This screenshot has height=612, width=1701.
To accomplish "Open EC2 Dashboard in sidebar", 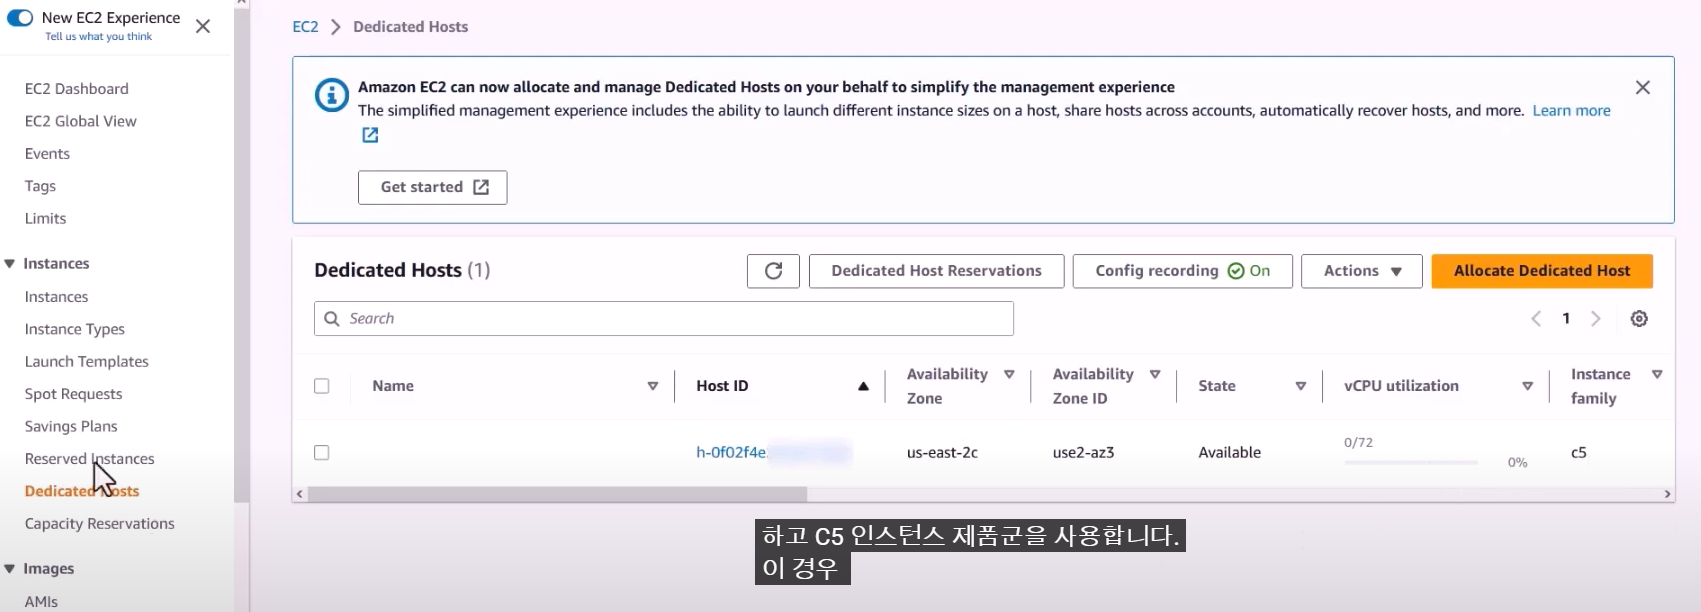I will coord(77,89).
